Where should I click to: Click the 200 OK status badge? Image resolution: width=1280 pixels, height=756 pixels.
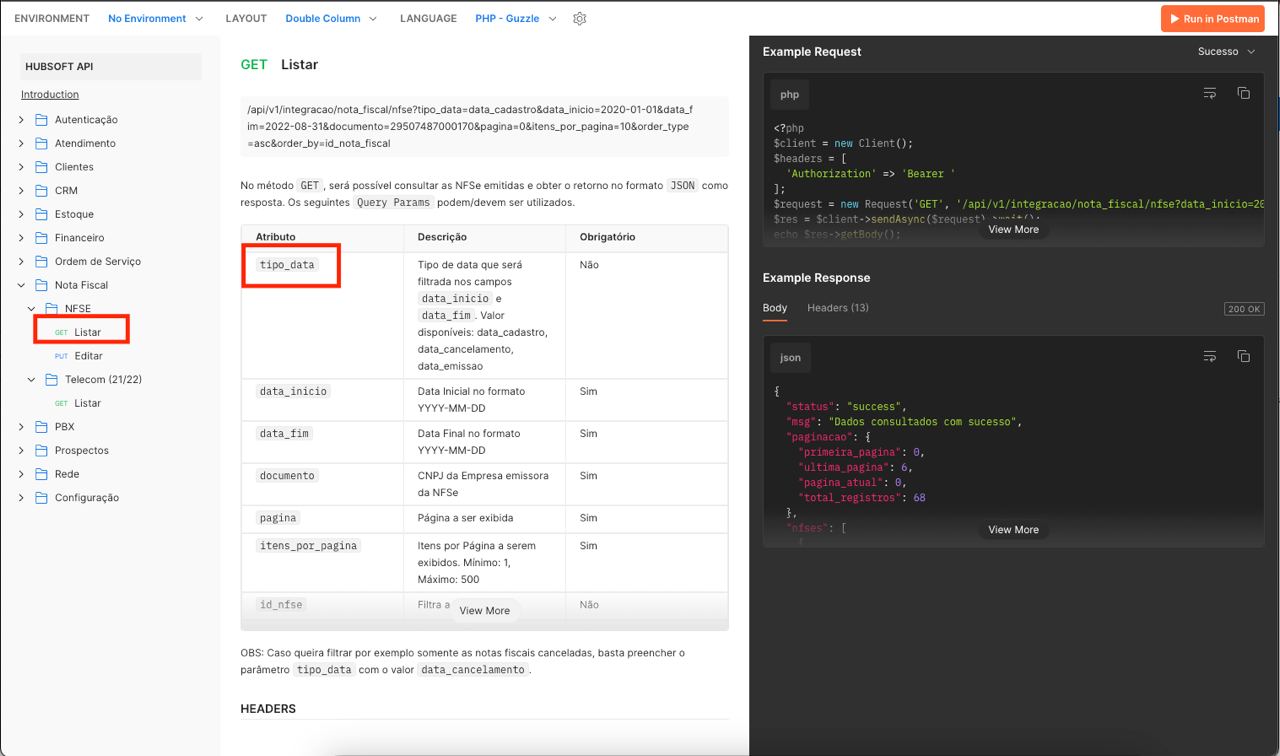(x=1244, y=309)
